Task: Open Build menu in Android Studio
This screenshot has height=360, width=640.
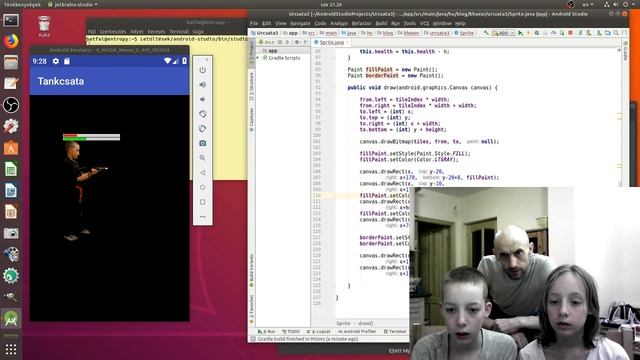Action: pyautogui.click(x=381, y=23)
